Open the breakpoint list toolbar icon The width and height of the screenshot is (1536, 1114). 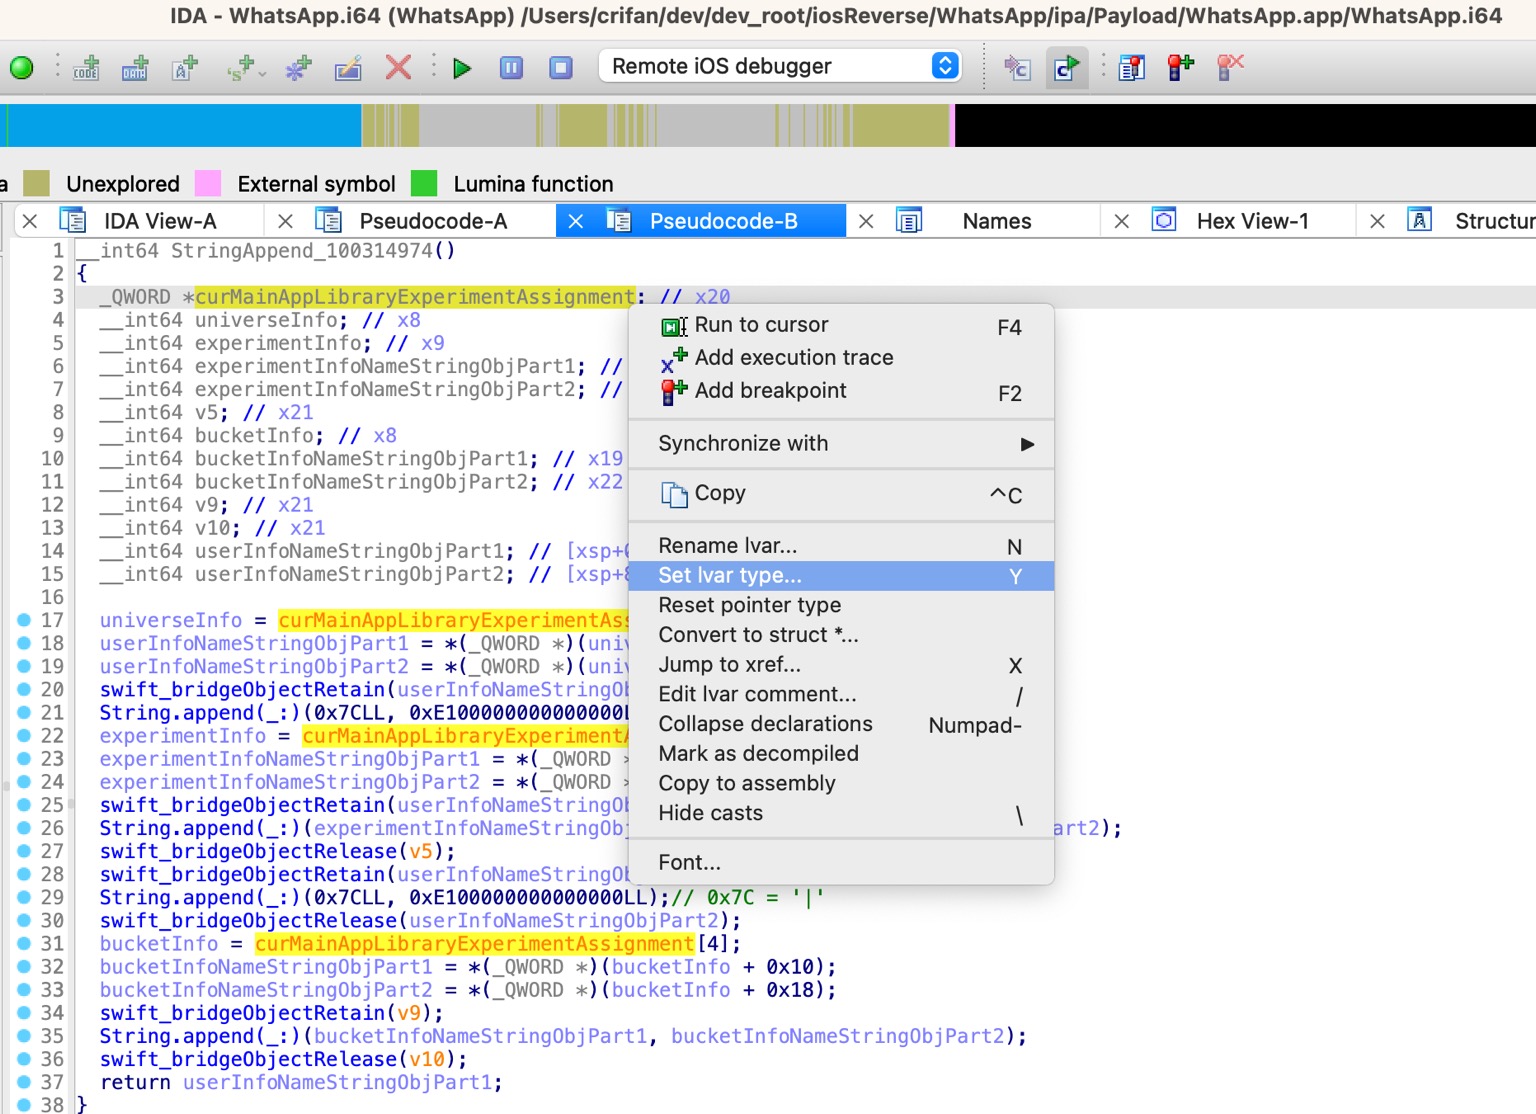click(x=1131, y=68)
